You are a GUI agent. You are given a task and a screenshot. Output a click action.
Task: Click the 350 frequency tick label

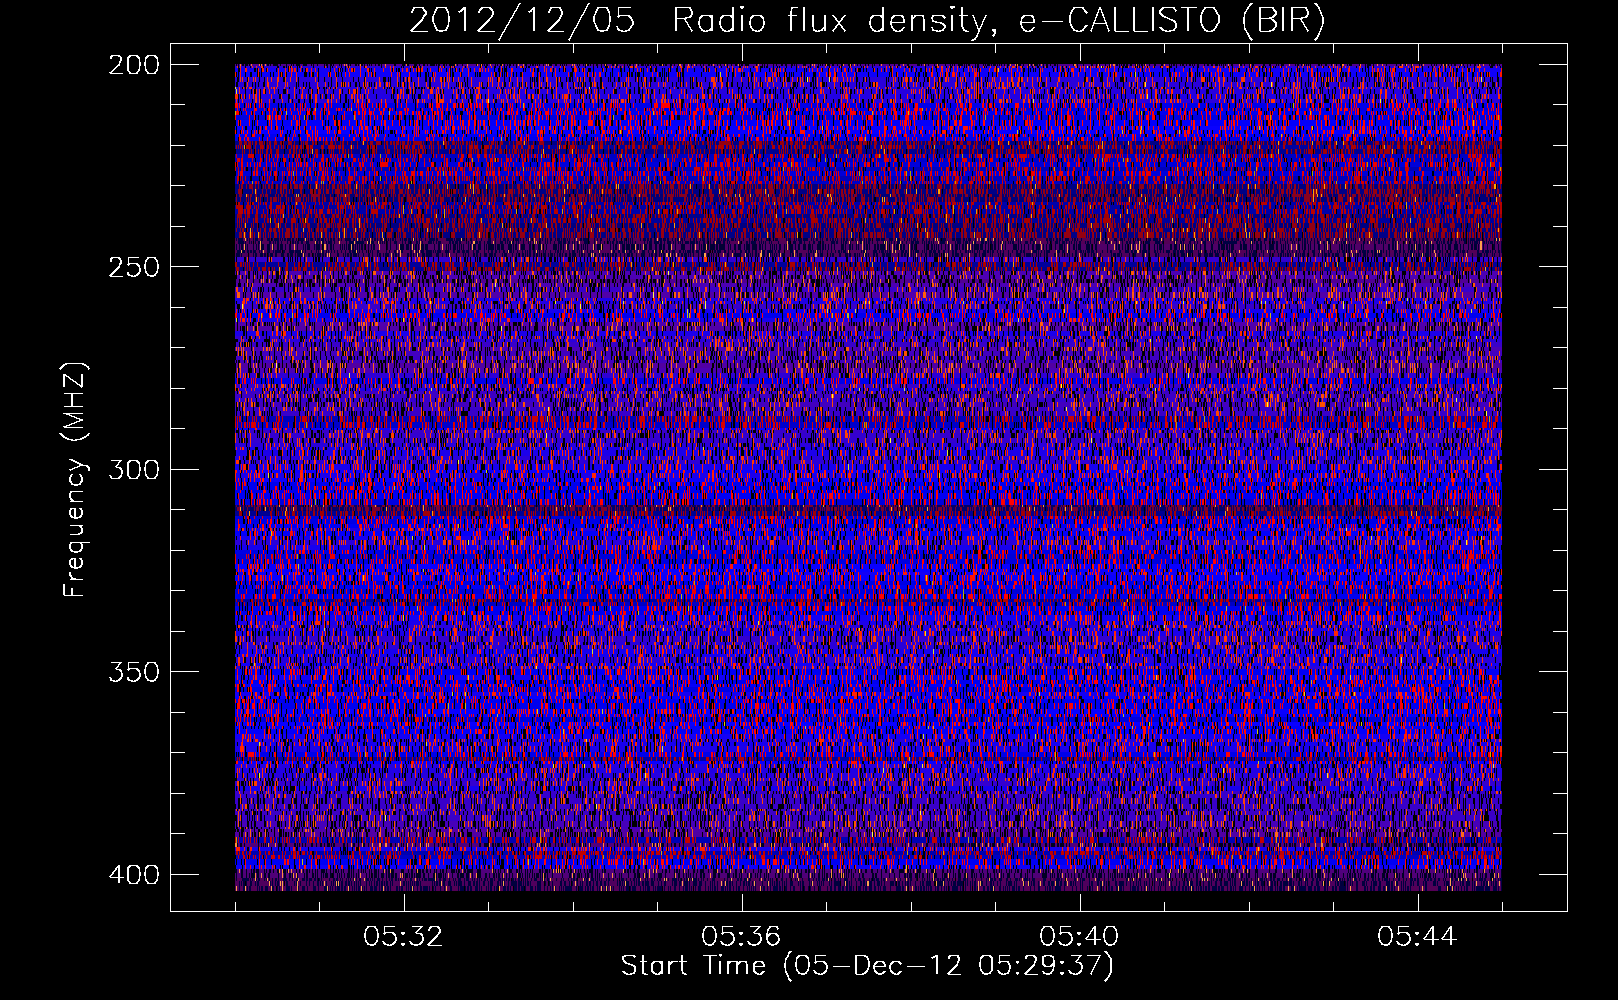tap(133, 671)
